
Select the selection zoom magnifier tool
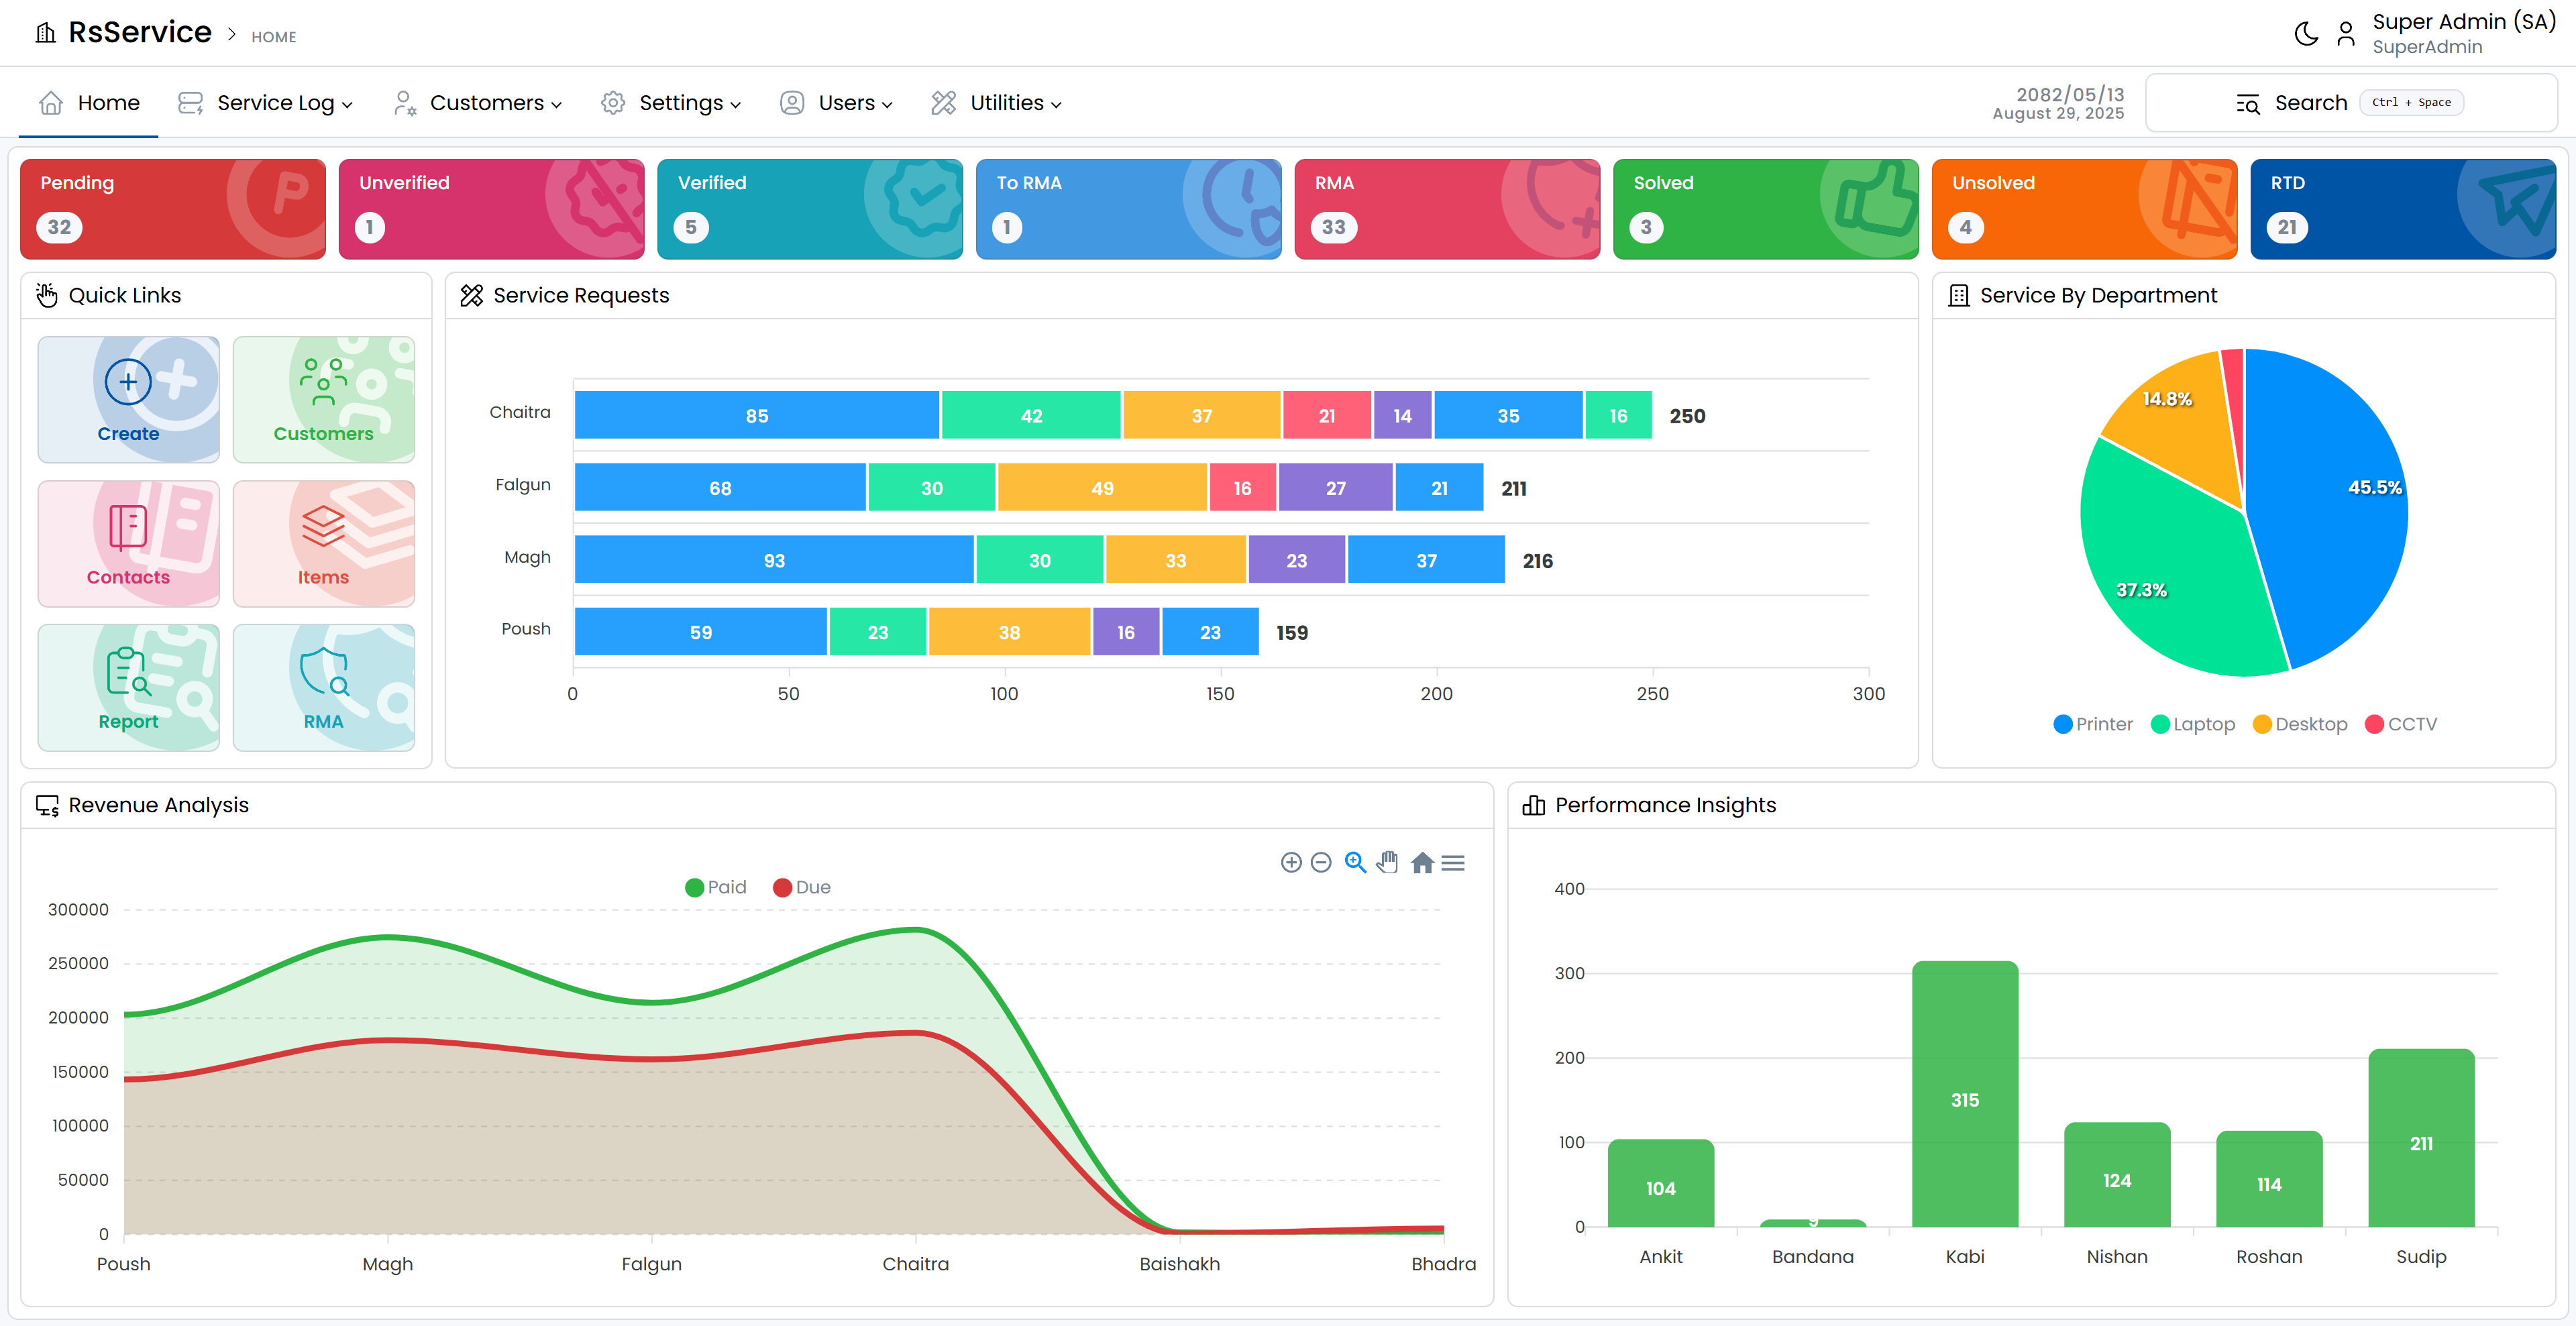[1355, 862]
